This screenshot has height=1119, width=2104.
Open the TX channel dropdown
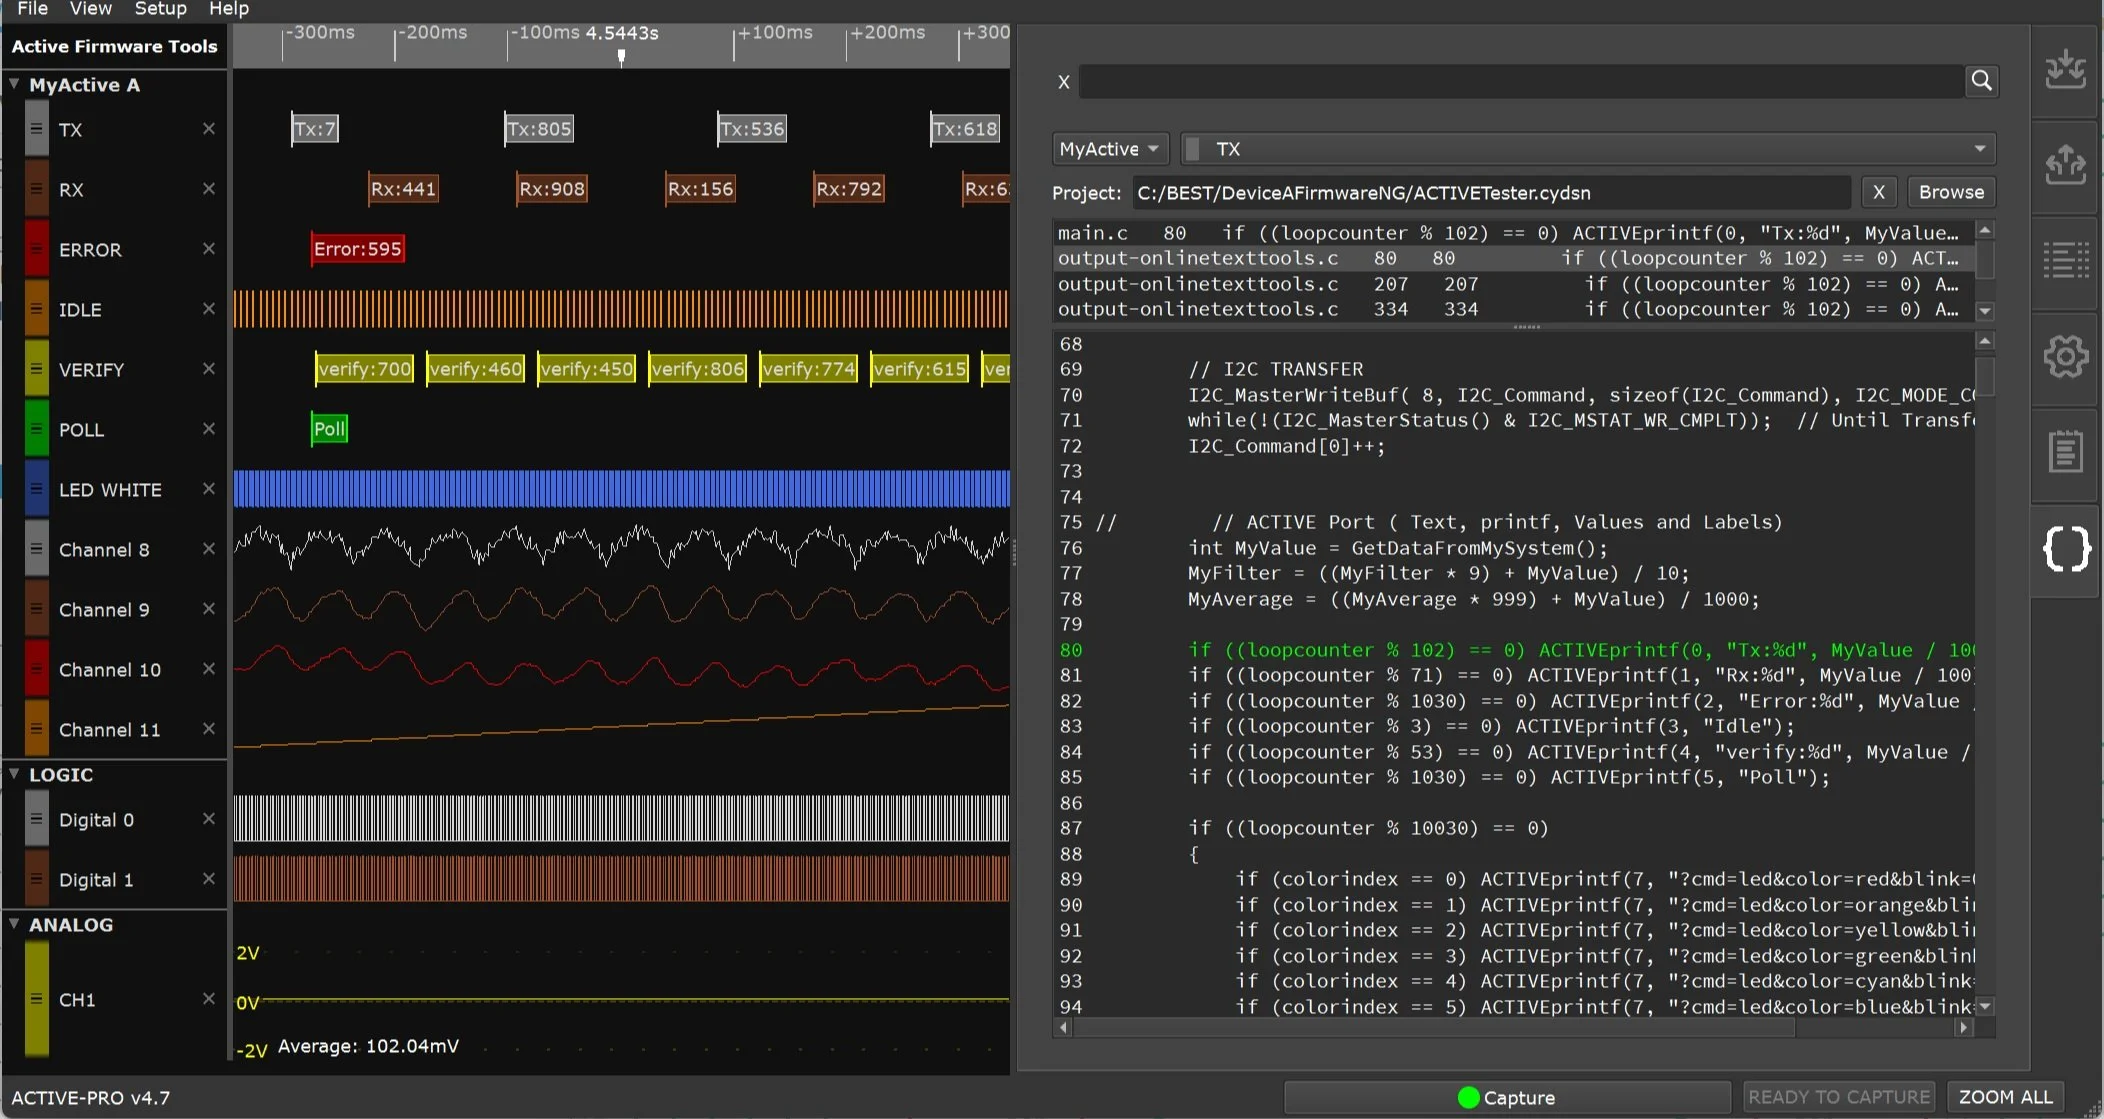click(1978, 148)
